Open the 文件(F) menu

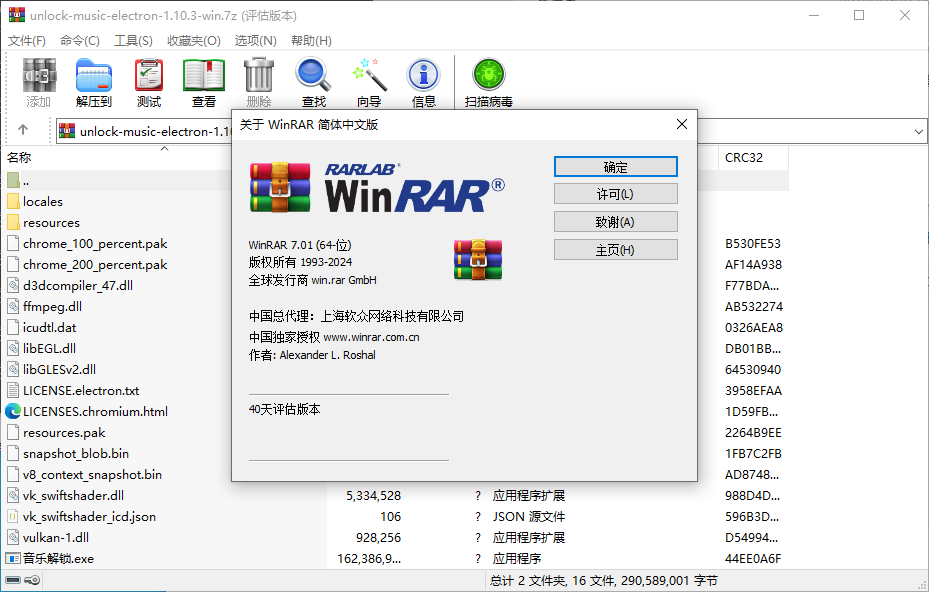click(x=27, y=41)
